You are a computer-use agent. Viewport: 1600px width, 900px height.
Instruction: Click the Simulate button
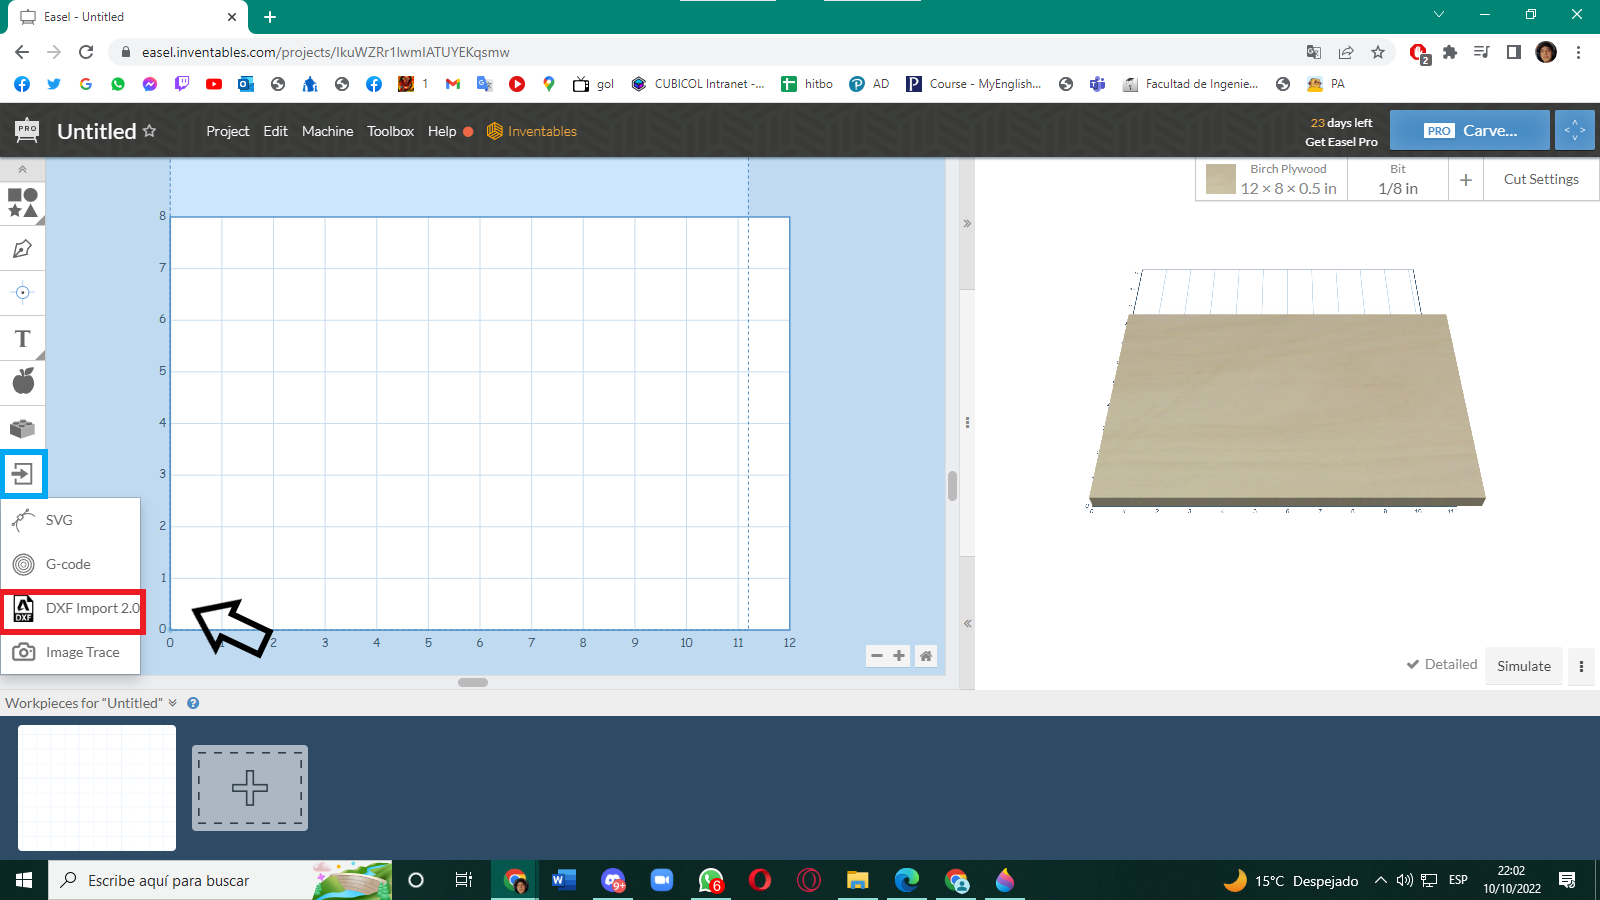1524,666
